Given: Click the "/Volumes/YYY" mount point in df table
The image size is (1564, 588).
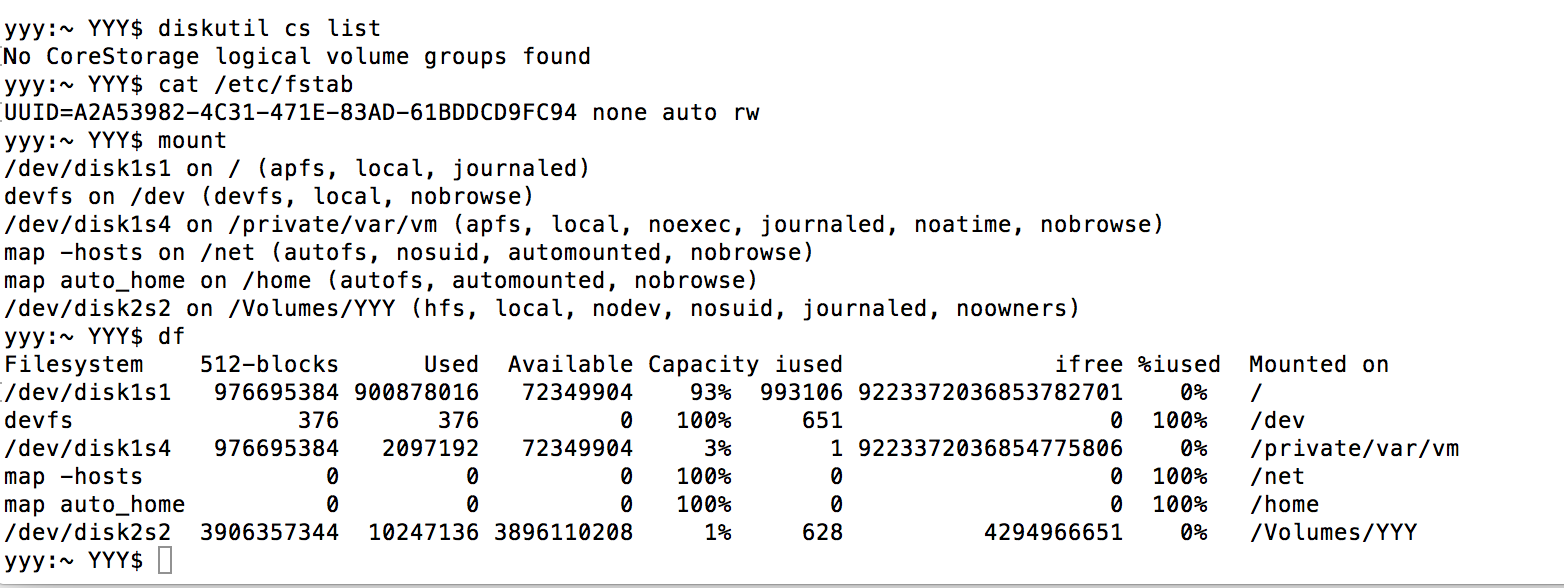Looking at the screenshot, I should coord(1333,532).
